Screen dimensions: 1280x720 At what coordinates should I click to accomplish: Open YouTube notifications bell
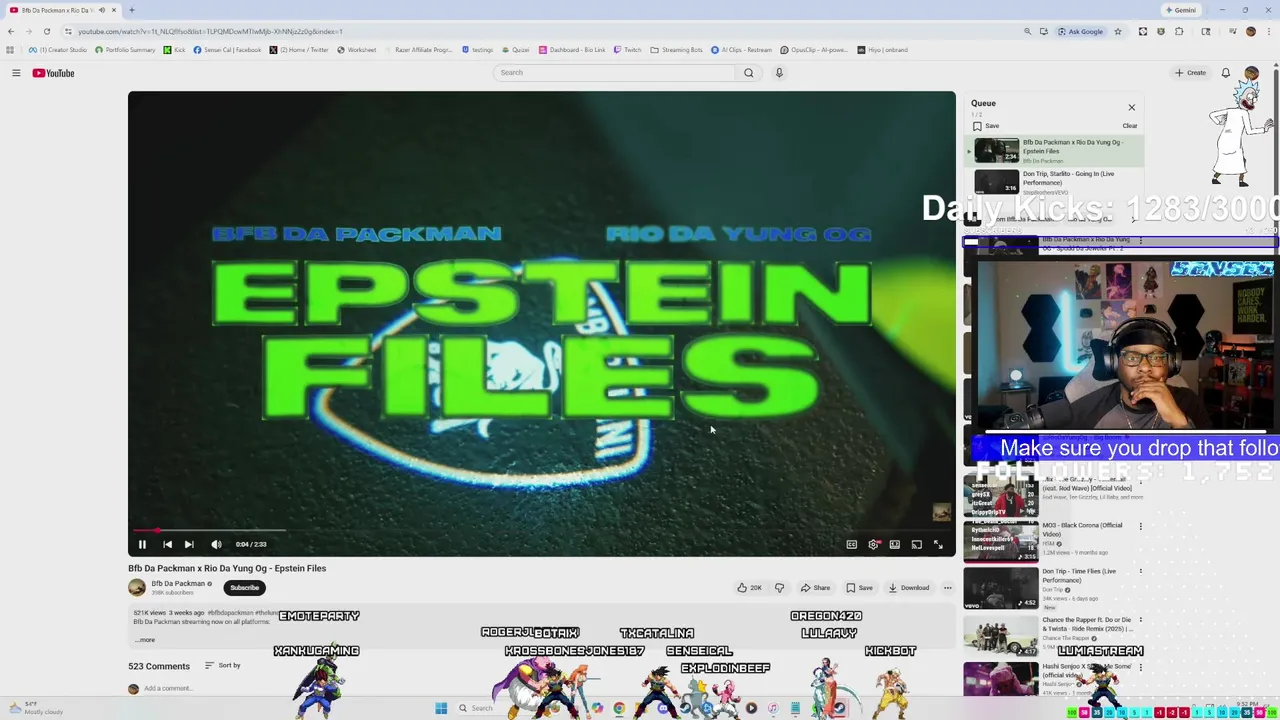pyautogui.click(x=1225, y=73)
